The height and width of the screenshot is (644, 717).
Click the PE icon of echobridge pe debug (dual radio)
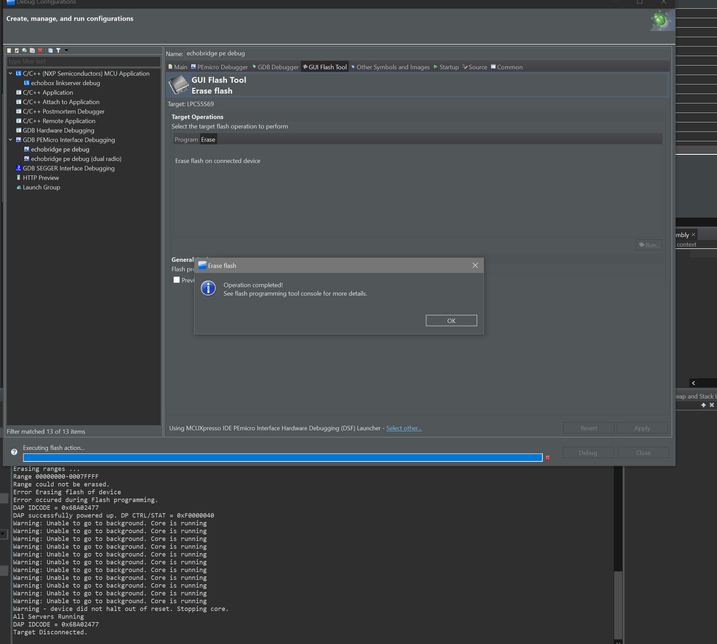[x=27, y=159]
